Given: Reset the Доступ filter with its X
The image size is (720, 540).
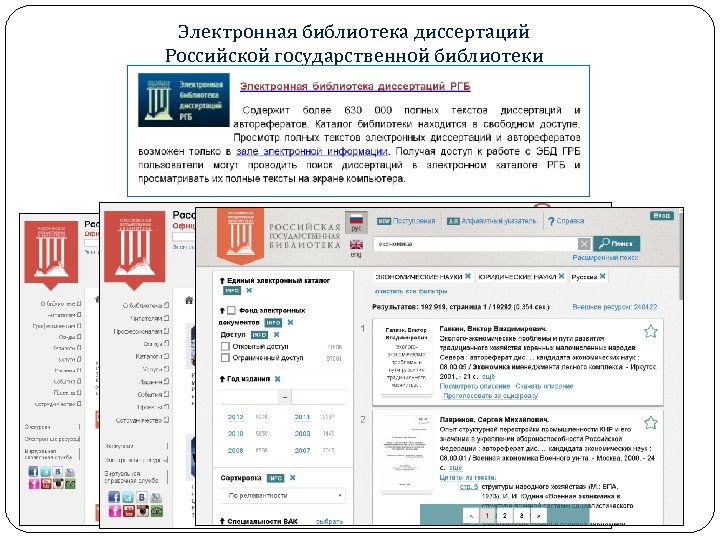Looking at the screenshot, I should pyautogui.click(x=276, y=335).
